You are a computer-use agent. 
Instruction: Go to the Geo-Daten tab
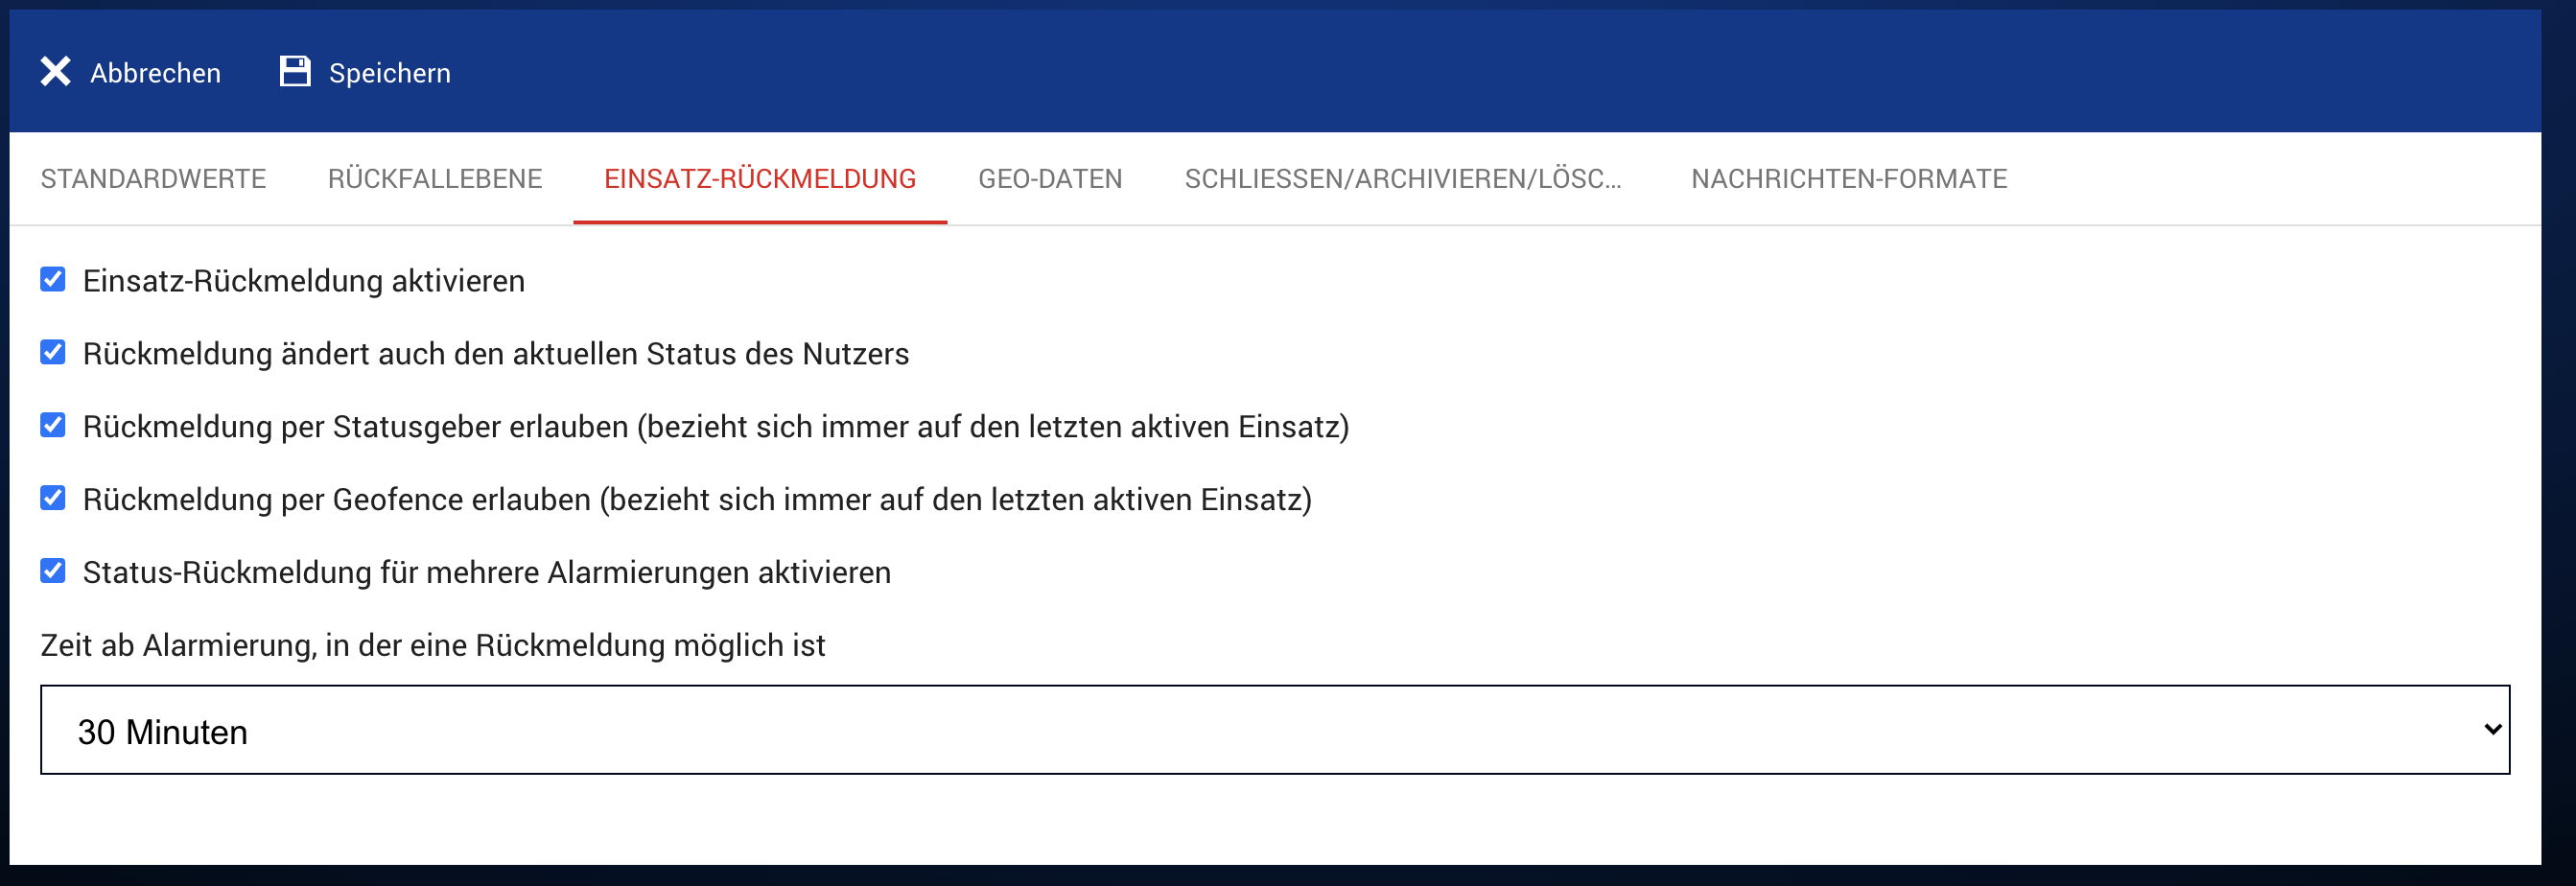(x=1049, y=179)
